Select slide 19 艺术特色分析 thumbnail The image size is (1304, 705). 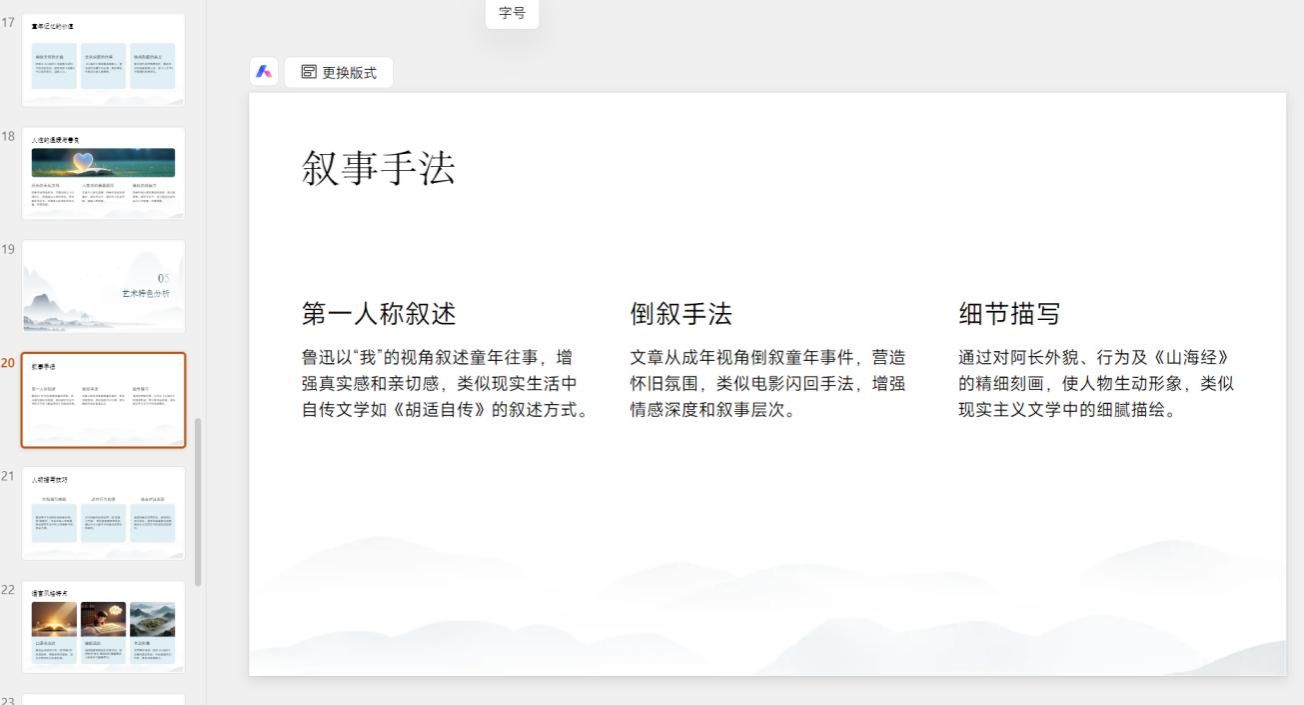click(x=104, y=286)
